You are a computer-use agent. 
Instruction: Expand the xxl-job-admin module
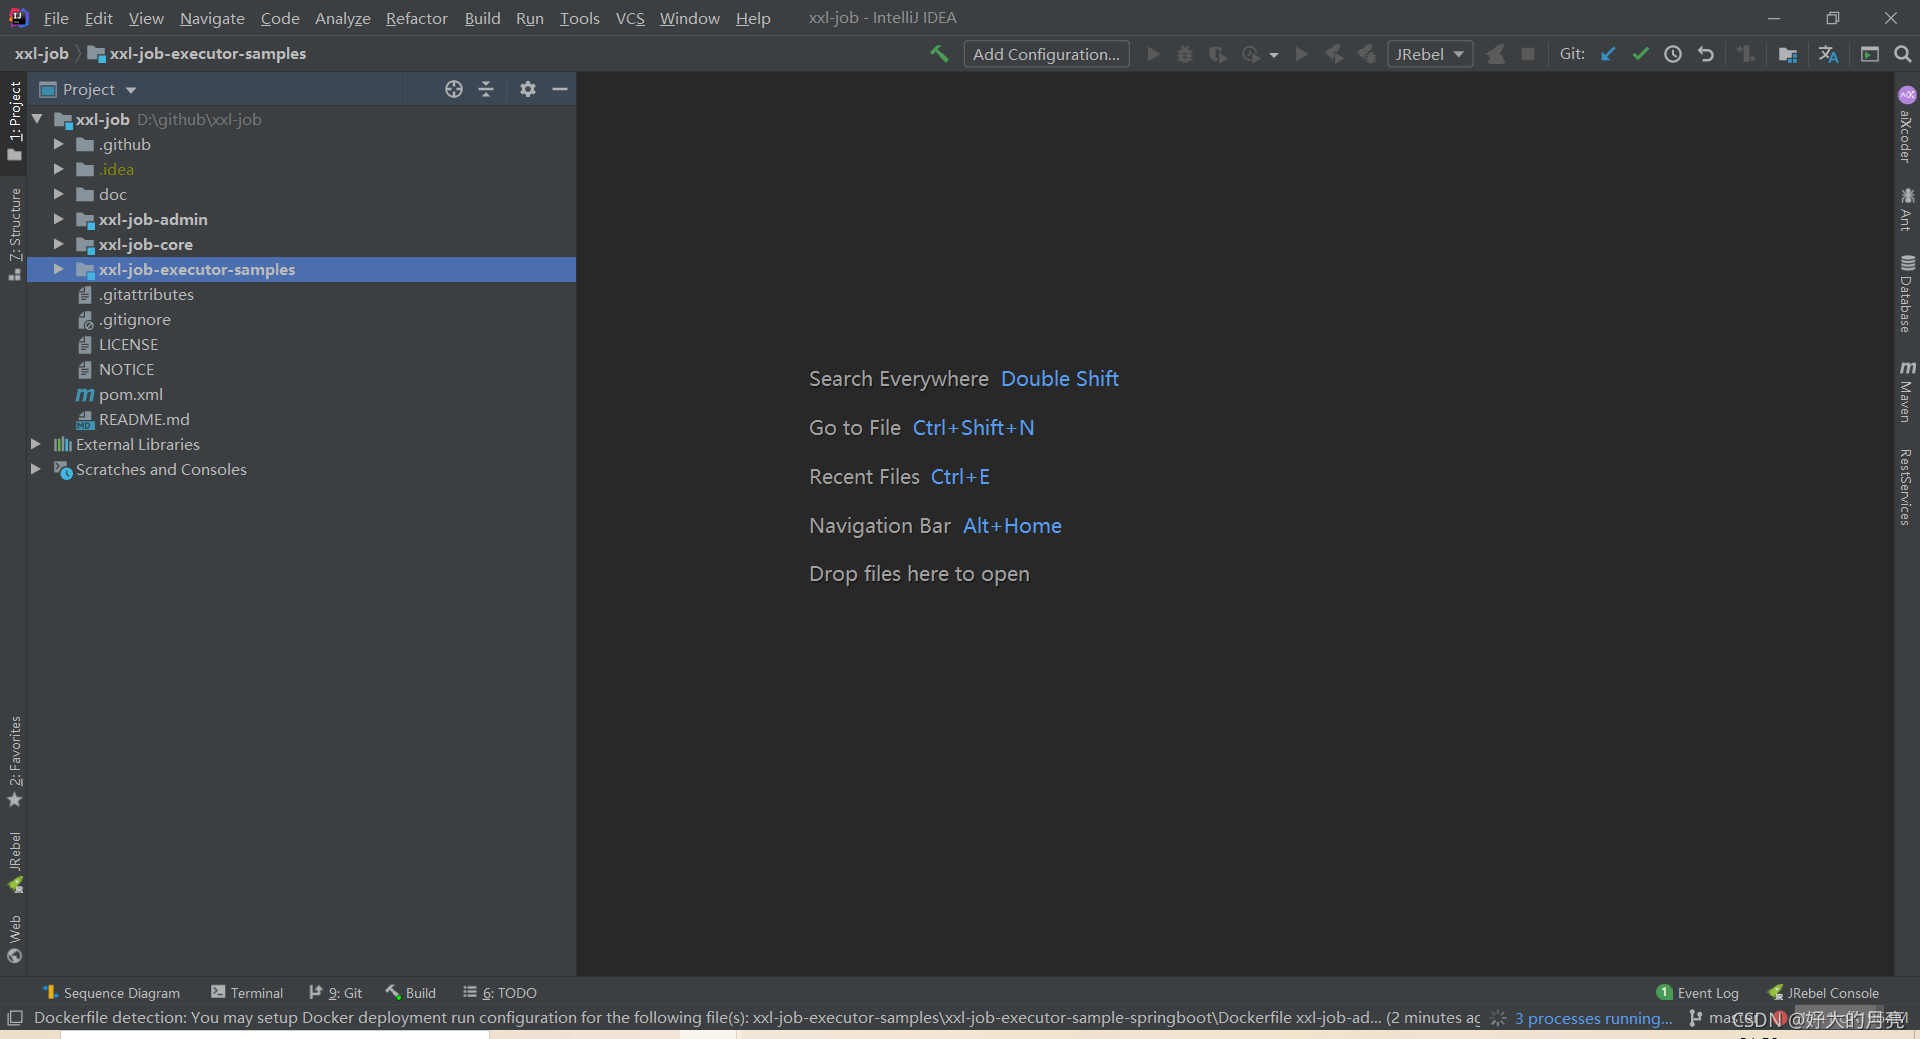[59, 219]
